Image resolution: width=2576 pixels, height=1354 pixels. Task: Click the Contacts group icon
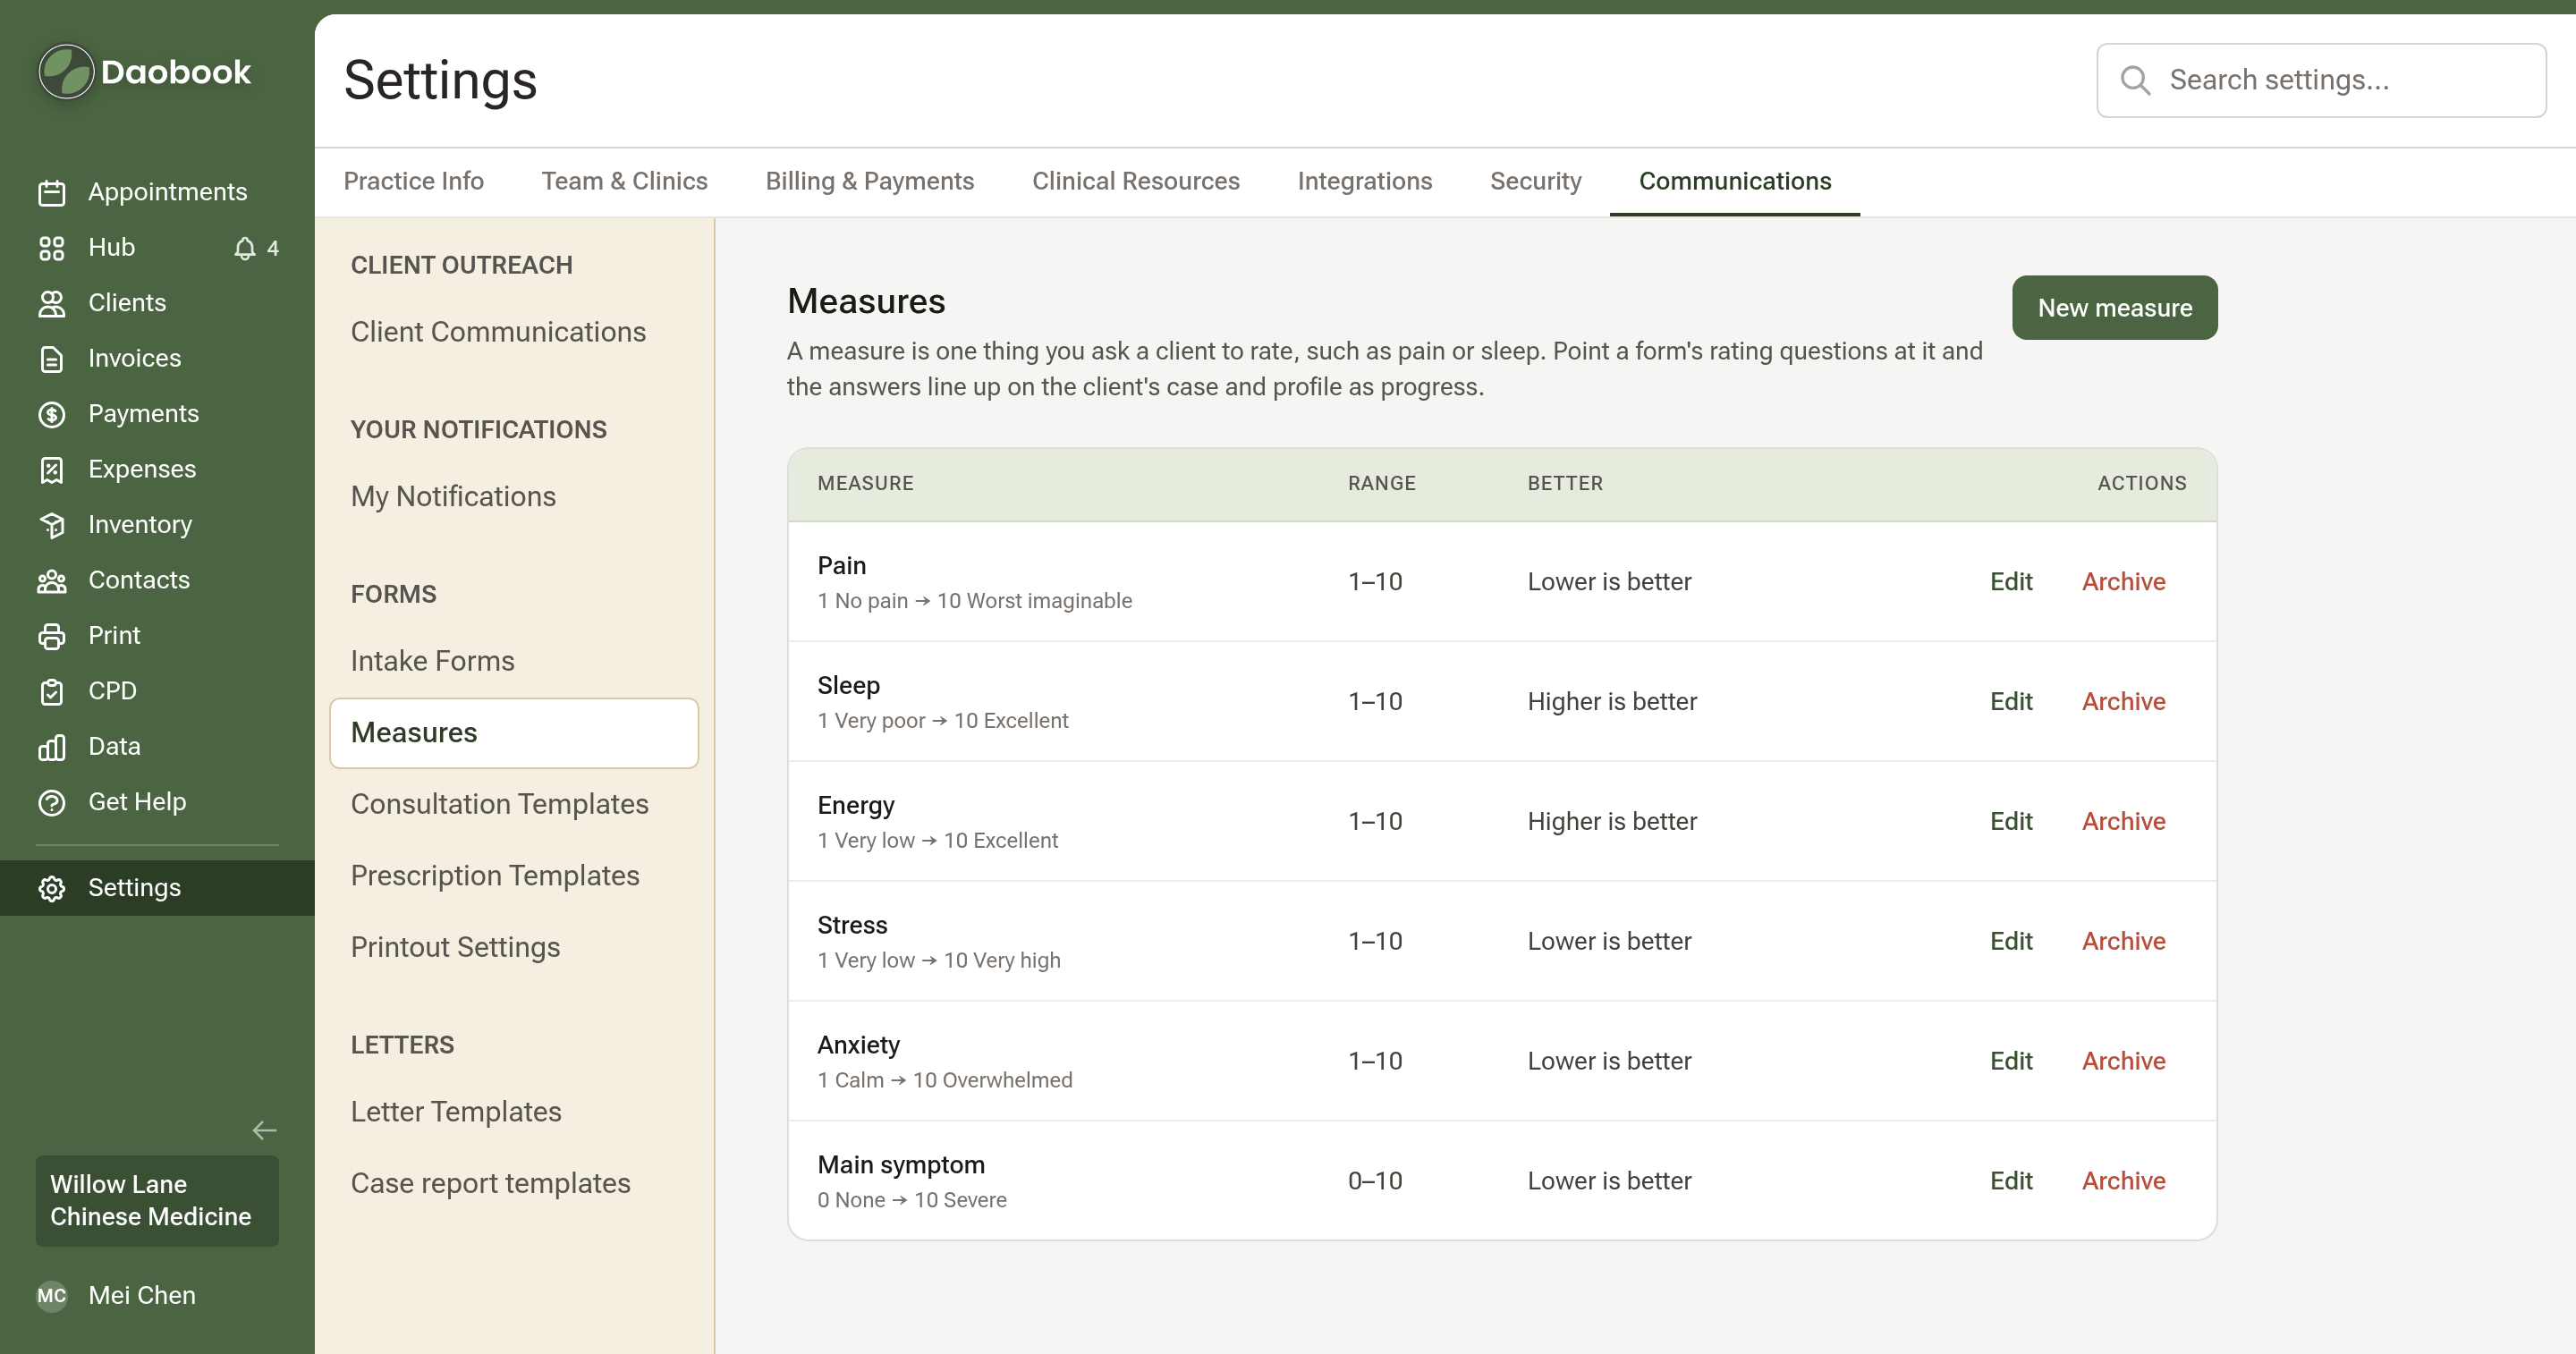click(x=52, y=581)
